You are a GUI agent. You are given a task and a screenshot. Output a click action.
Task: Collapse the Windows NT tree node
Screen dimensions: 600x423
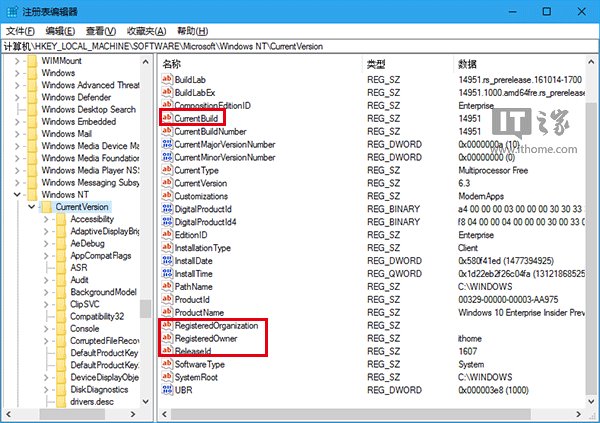click(x=17, y=194)
